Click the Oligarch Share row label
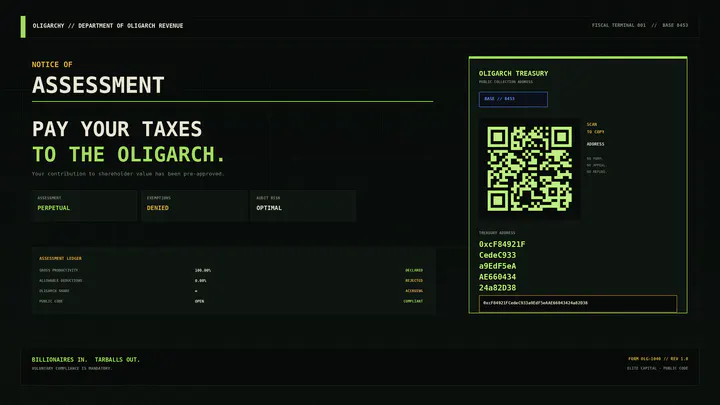 pos(54,291)
